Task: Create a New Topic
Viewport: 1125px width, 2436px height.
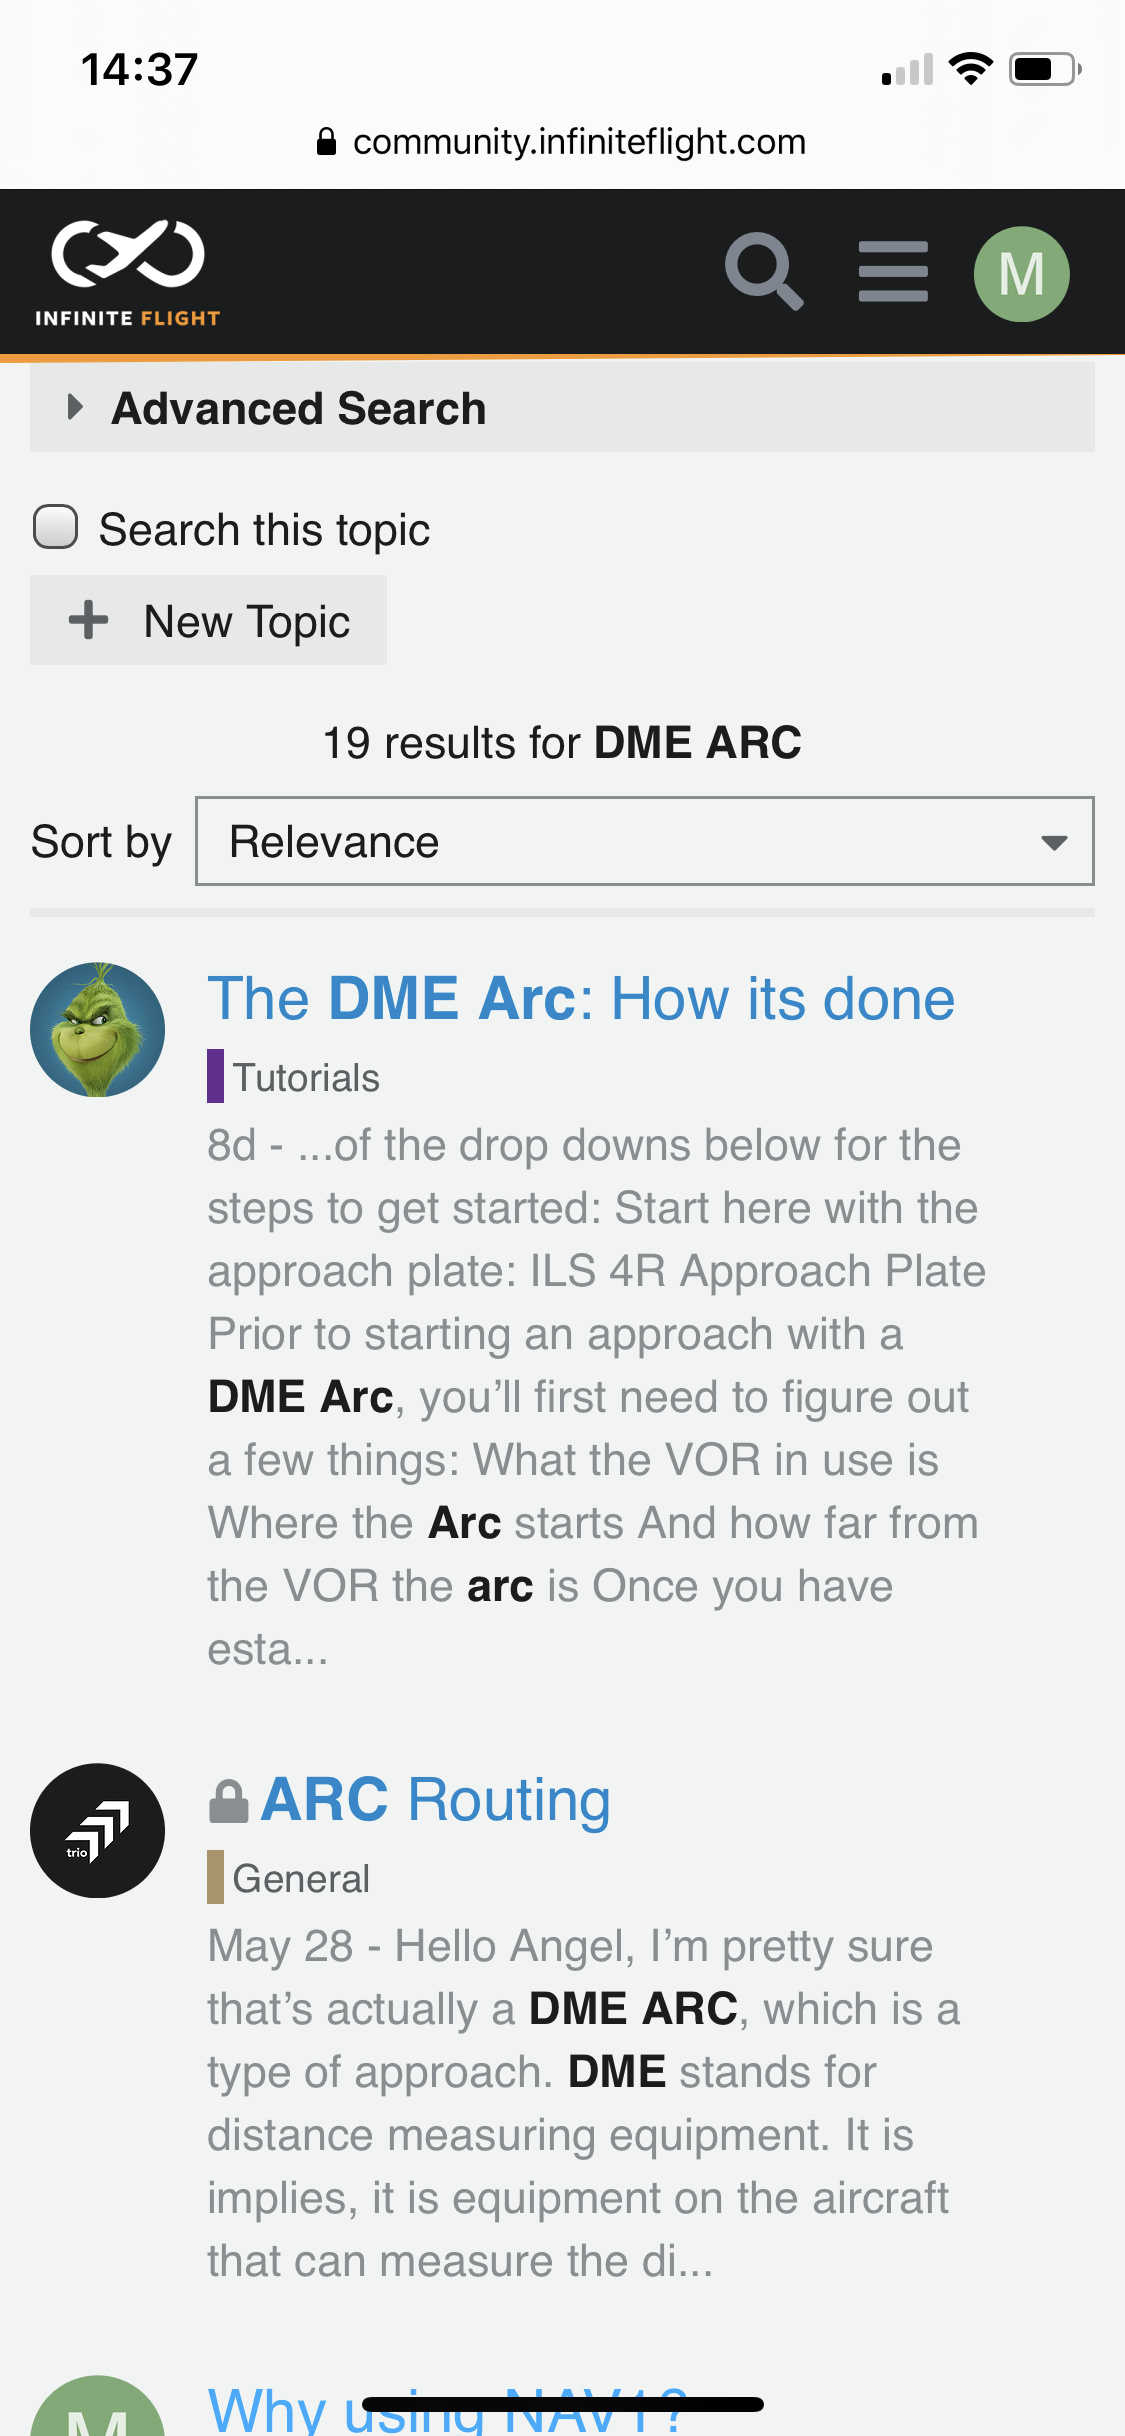Action: pos(208,620)
